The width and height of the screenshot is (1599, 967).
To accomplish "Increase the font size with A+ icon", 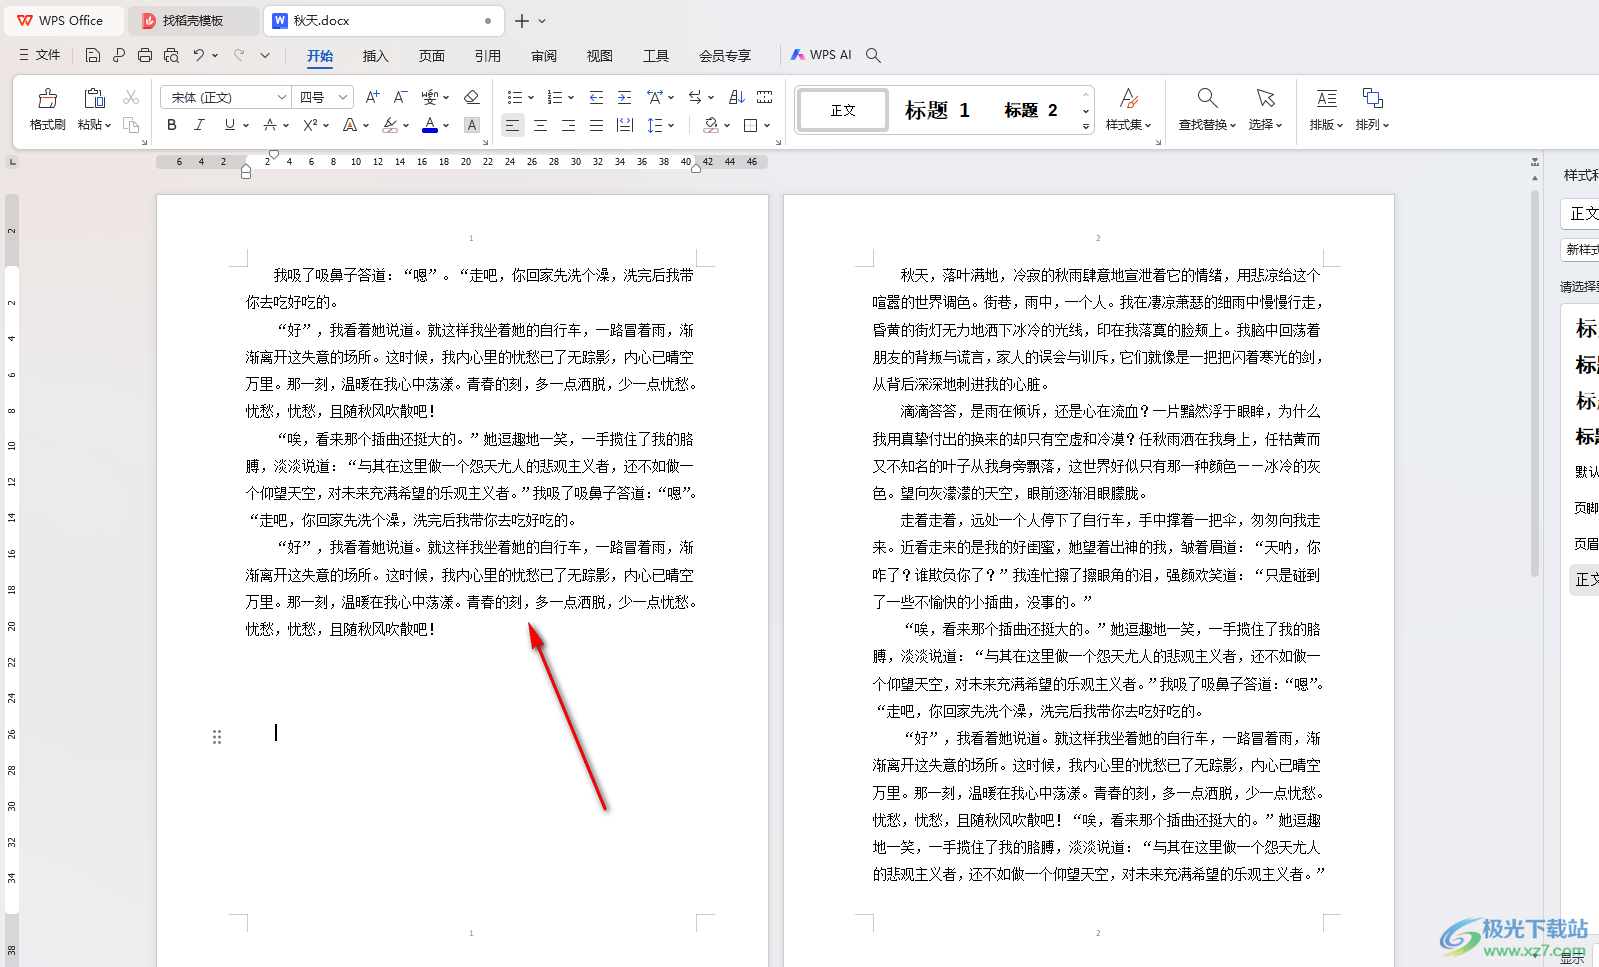I will click(372, 97).
